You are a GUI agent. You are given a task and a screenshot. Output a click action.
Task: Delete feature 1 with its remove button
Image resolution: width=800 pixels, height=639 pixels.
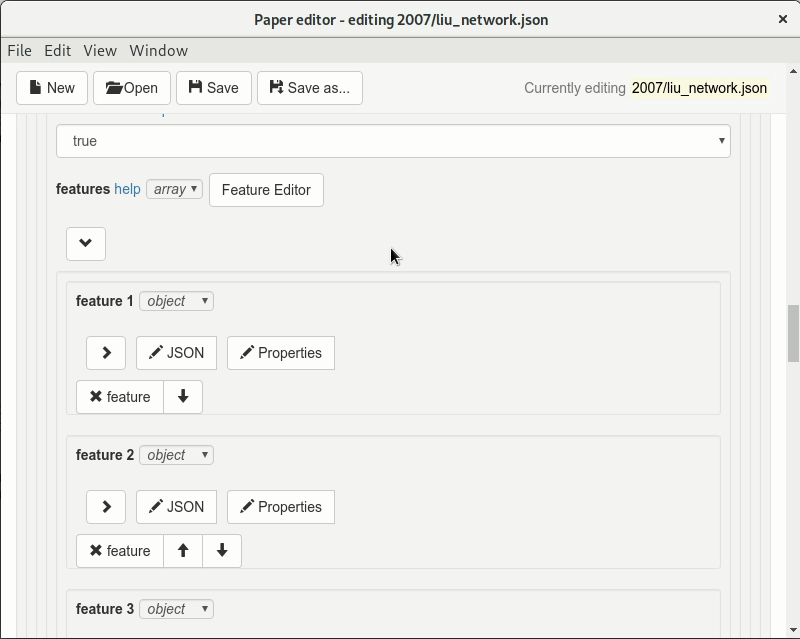click(120, 397)
